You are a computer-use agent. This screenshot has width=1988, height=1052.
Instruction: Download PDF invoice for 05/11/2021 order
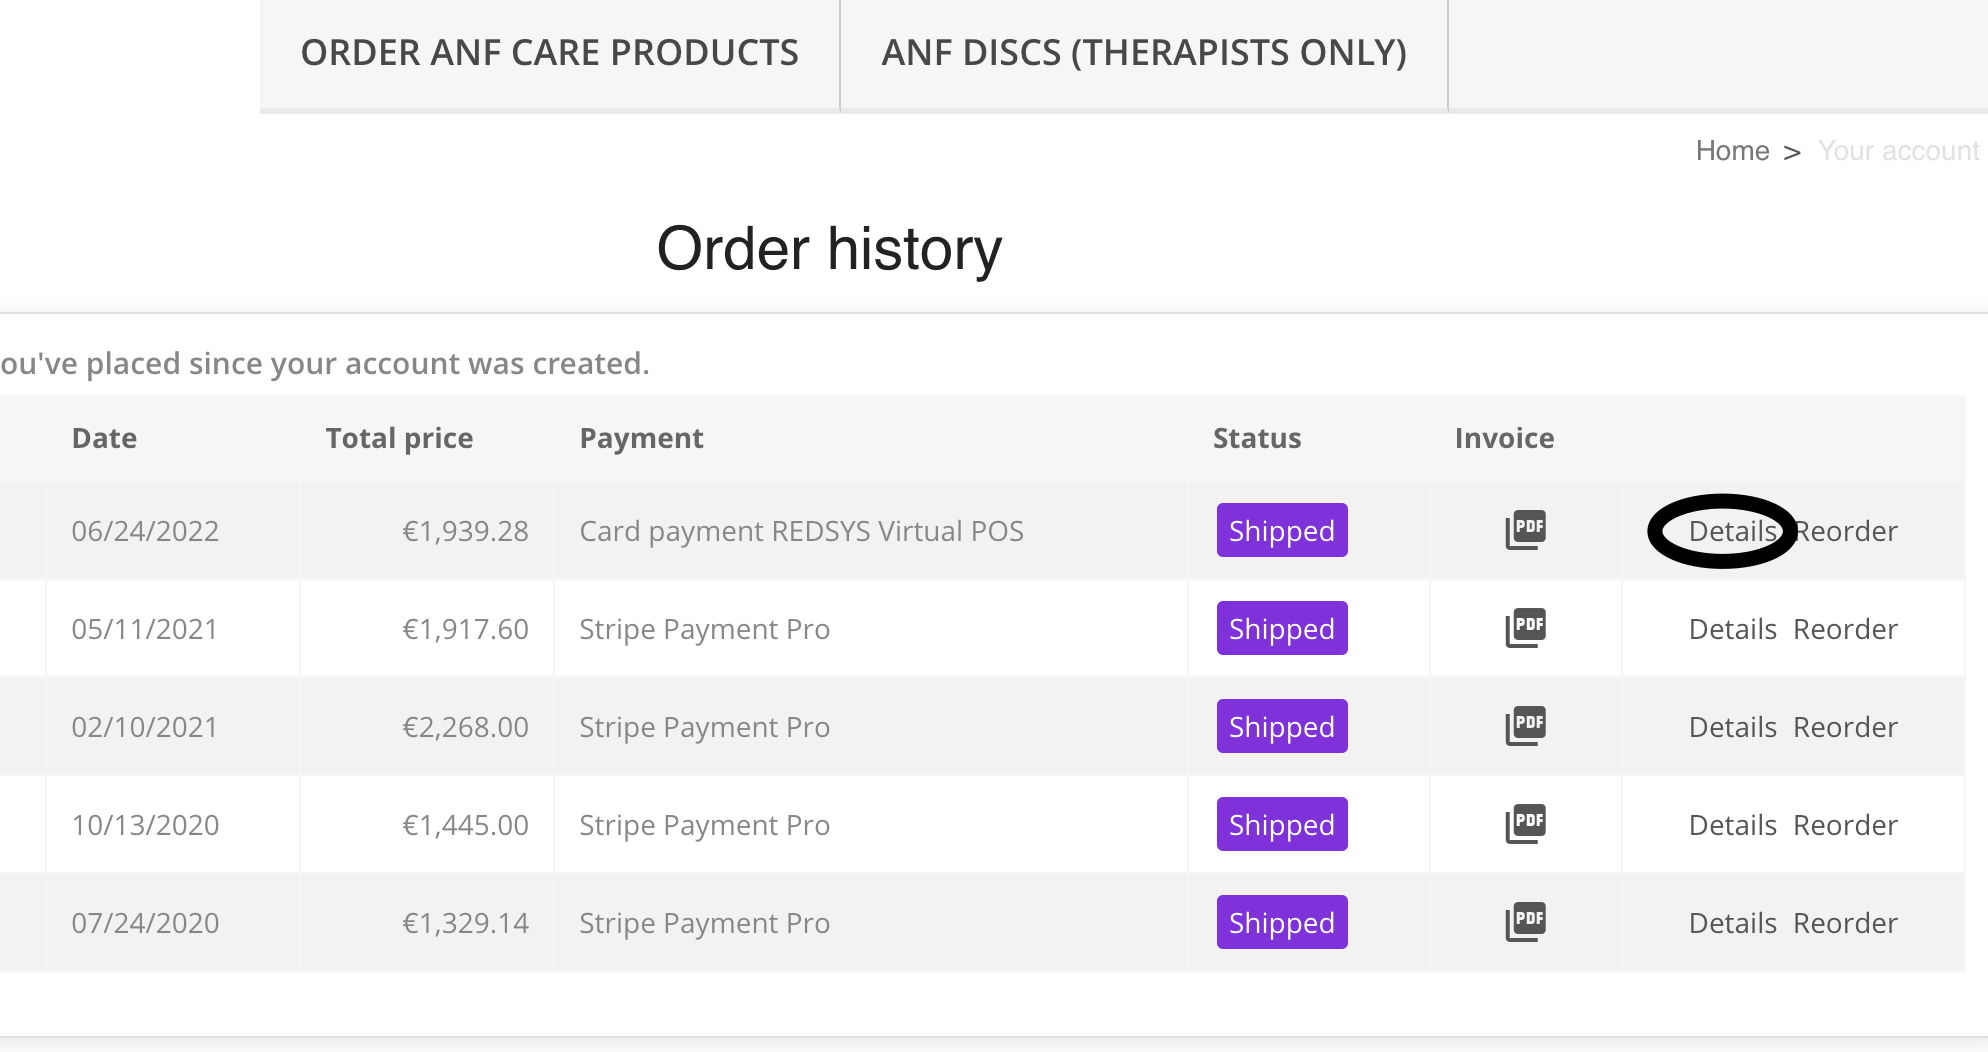coord(1525,628)
